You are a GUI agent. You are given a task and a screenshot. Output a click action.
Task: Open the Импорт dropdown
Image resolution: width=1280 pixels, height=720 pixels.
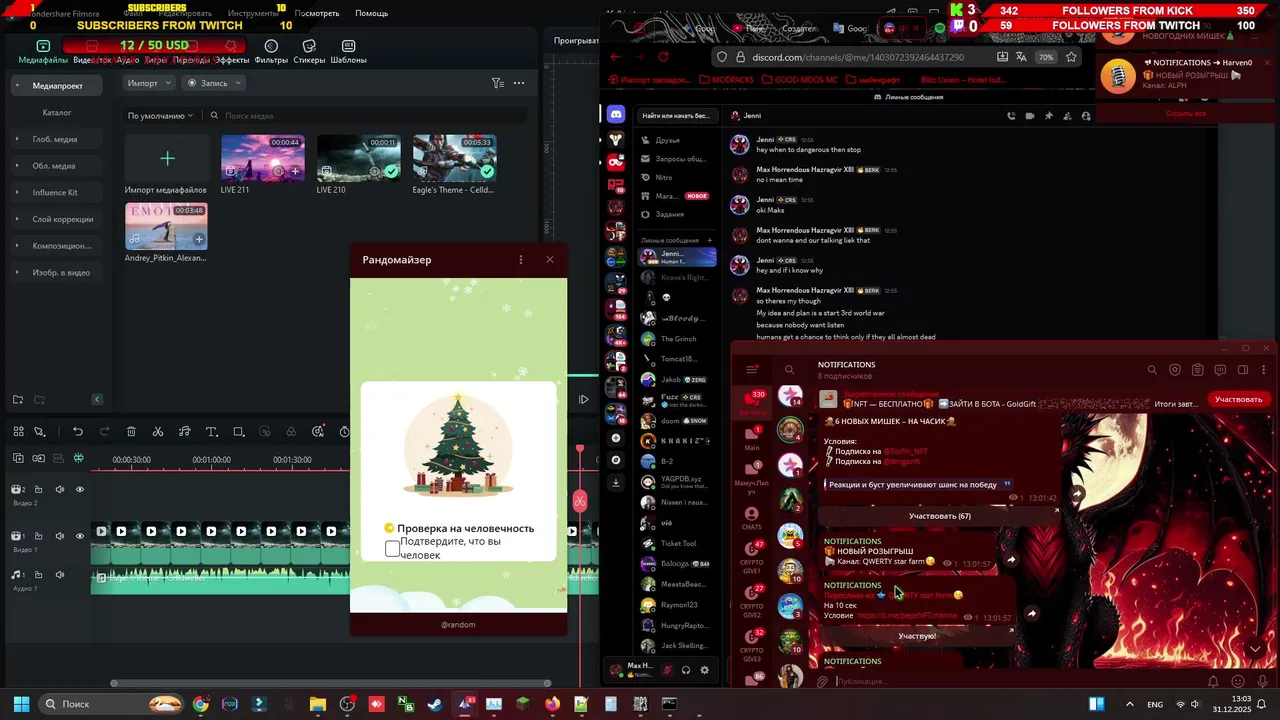(x=149, y=83)
